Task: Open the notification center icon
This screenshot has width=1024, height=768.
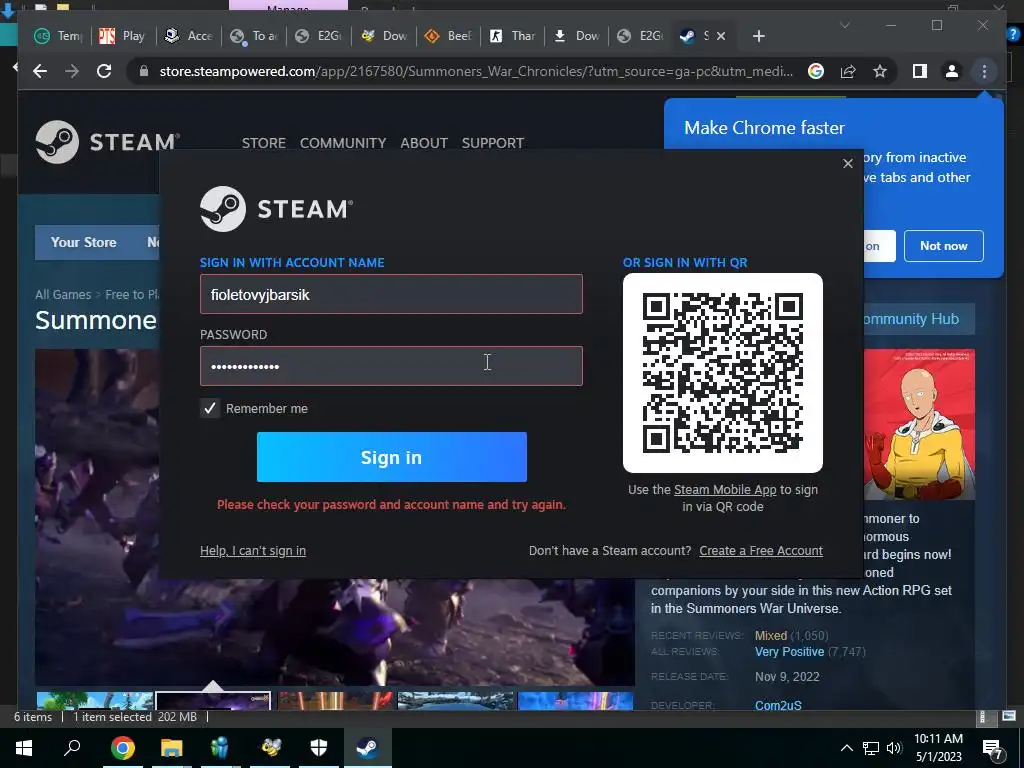Action: coord(993,748)
